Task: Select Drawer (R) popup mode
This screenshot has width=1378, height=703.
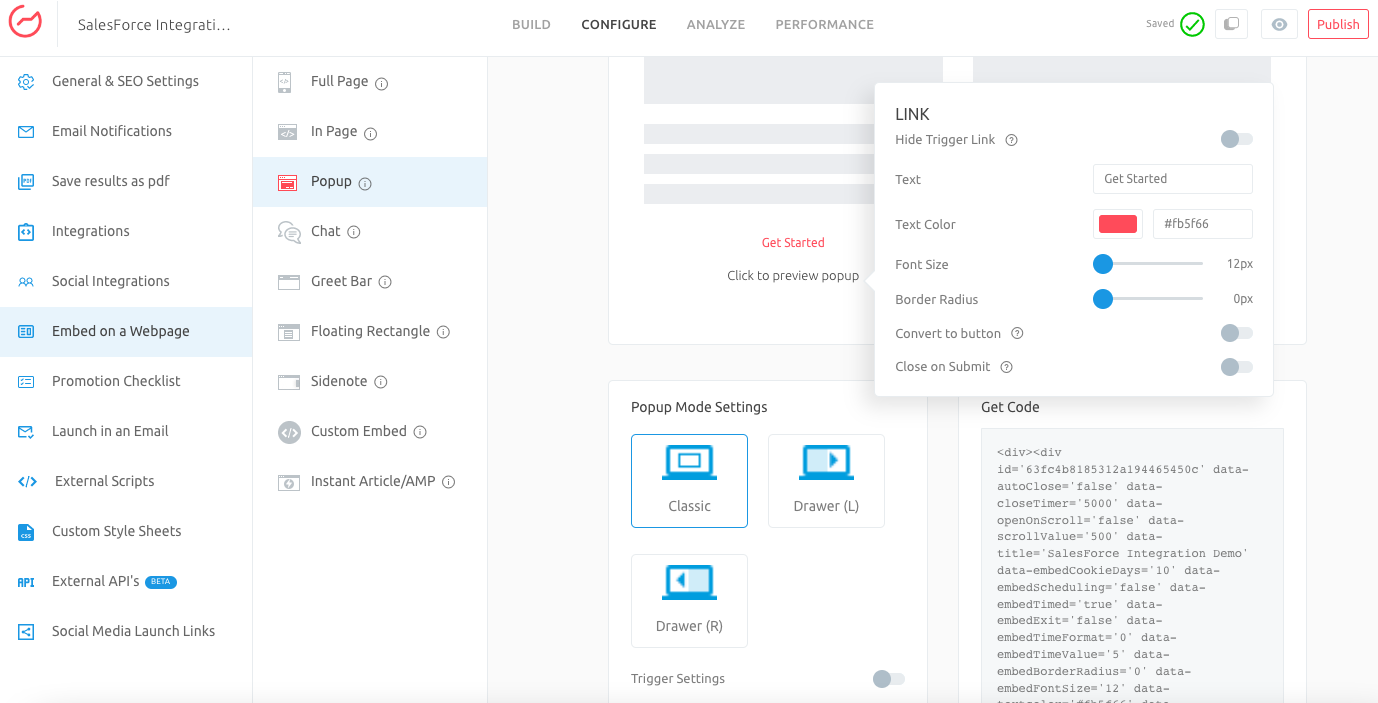Action: pyautogui.click(x=689, y=601)
